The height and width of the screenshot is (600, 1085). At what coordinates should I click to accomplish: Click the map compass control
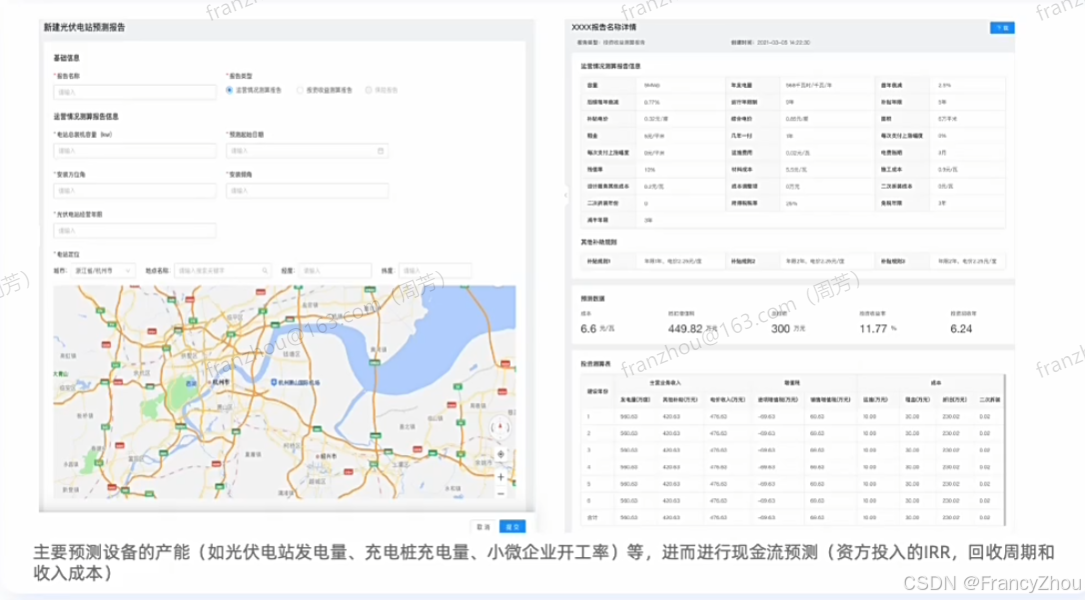[500, 428]
